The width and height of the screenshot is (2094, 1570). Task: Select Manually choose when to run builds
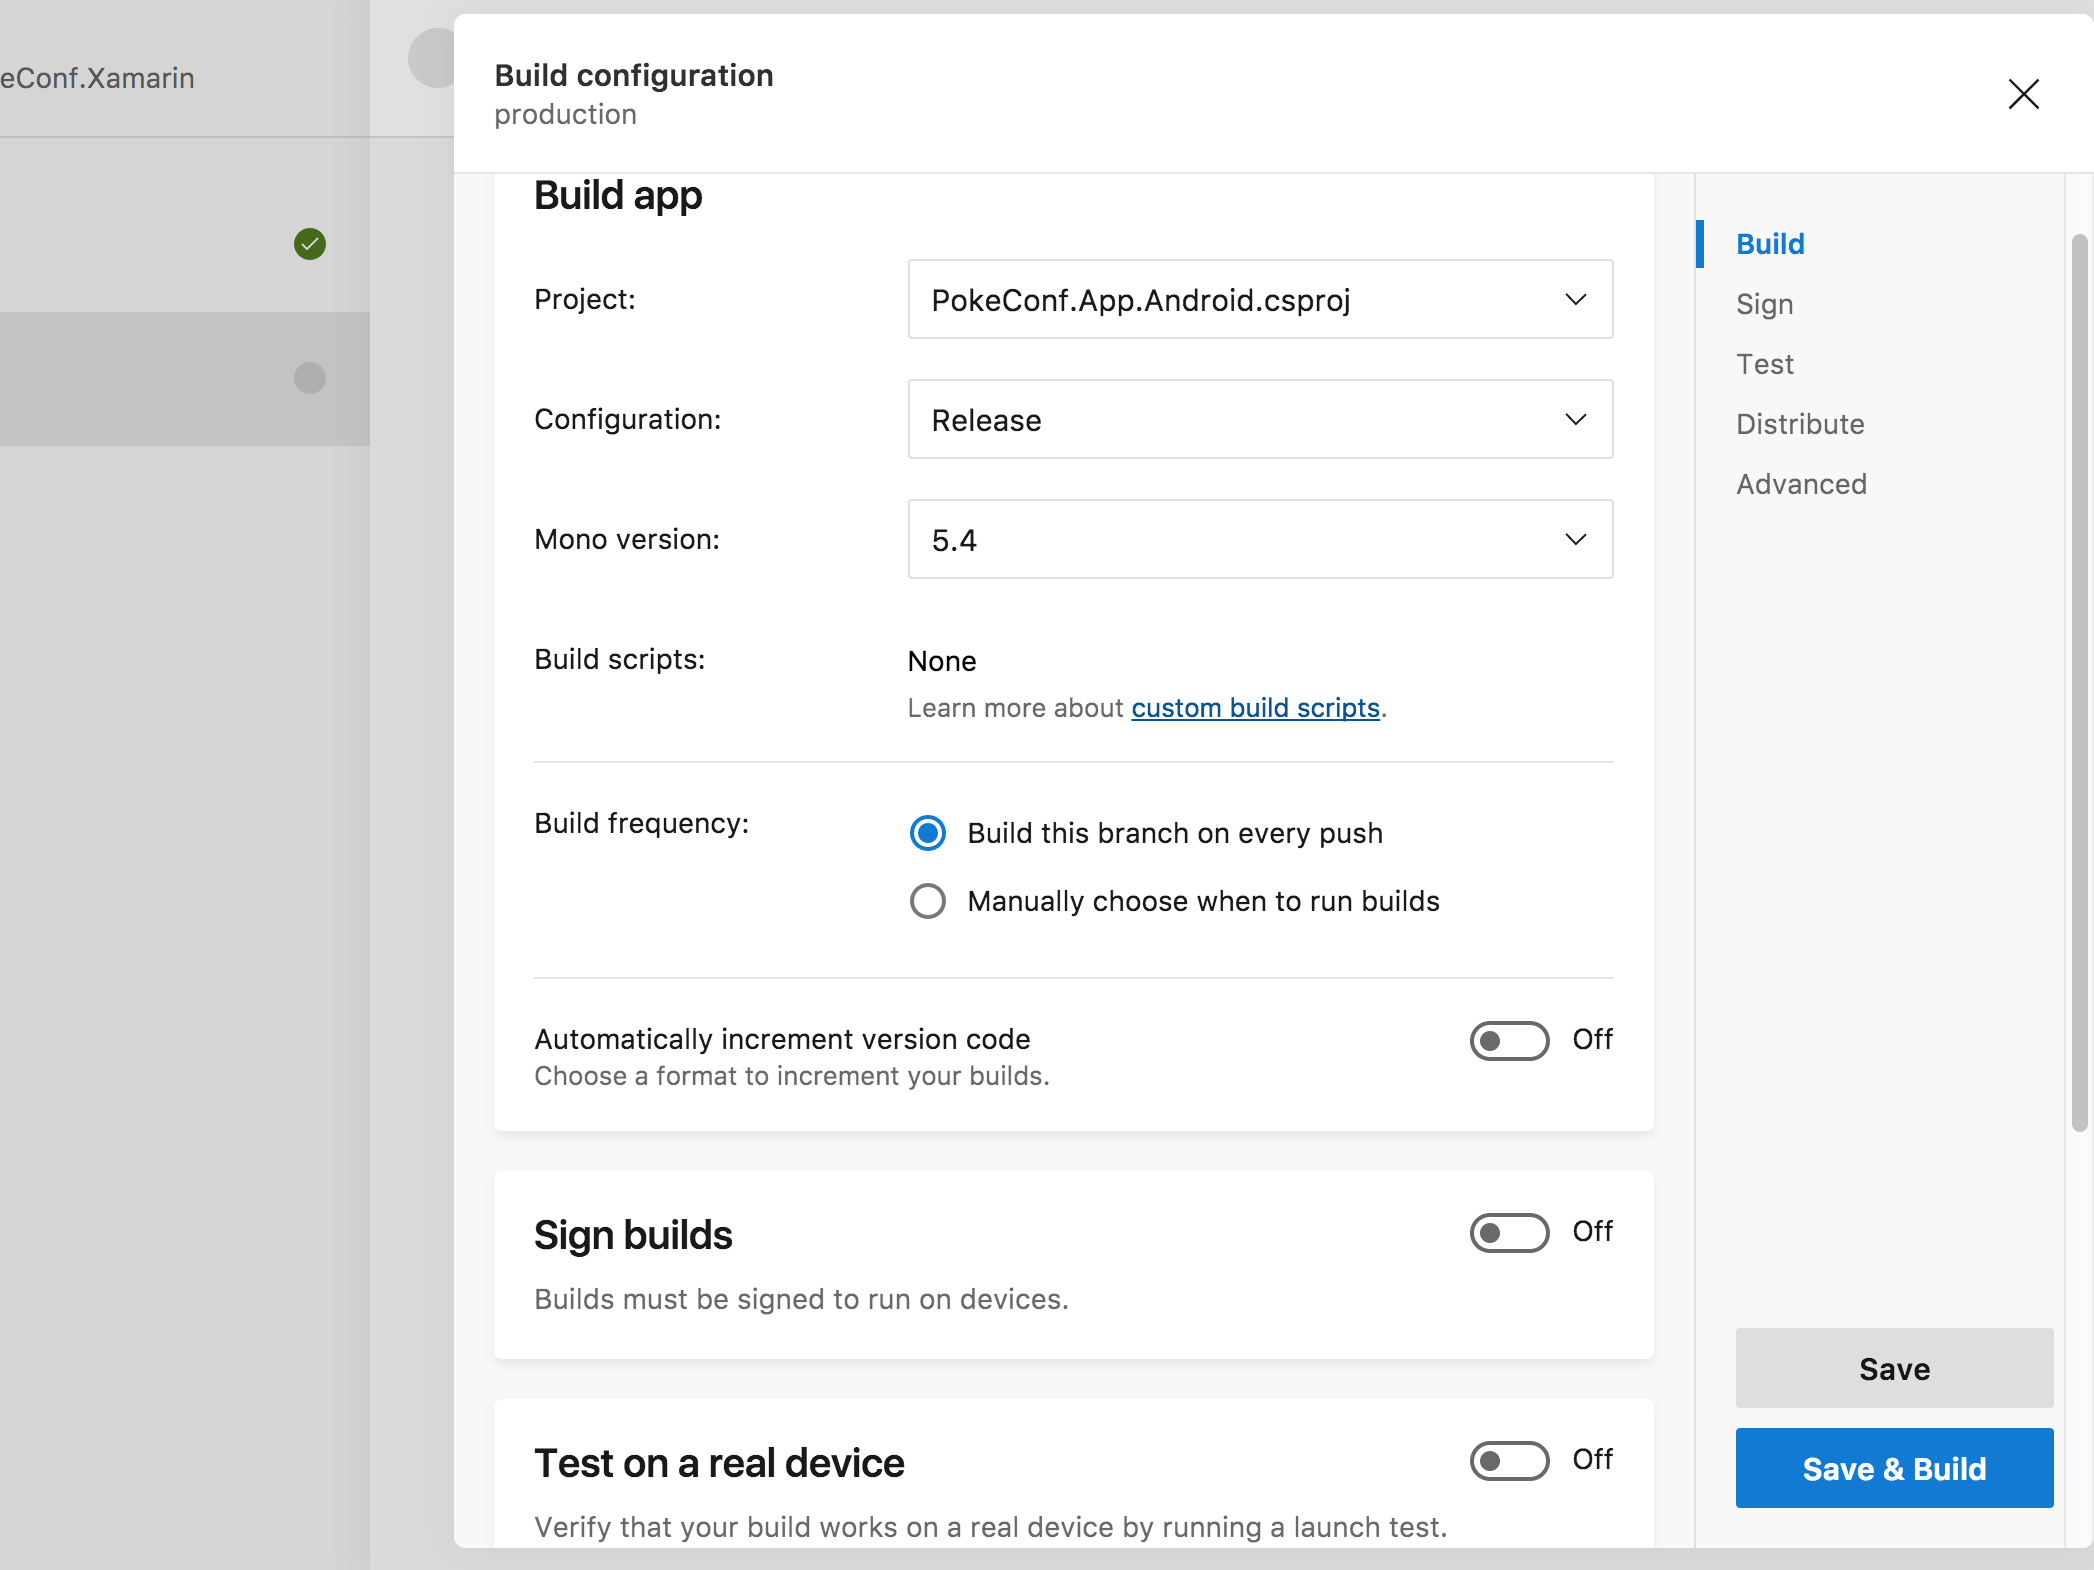click(x=928, y=901)
